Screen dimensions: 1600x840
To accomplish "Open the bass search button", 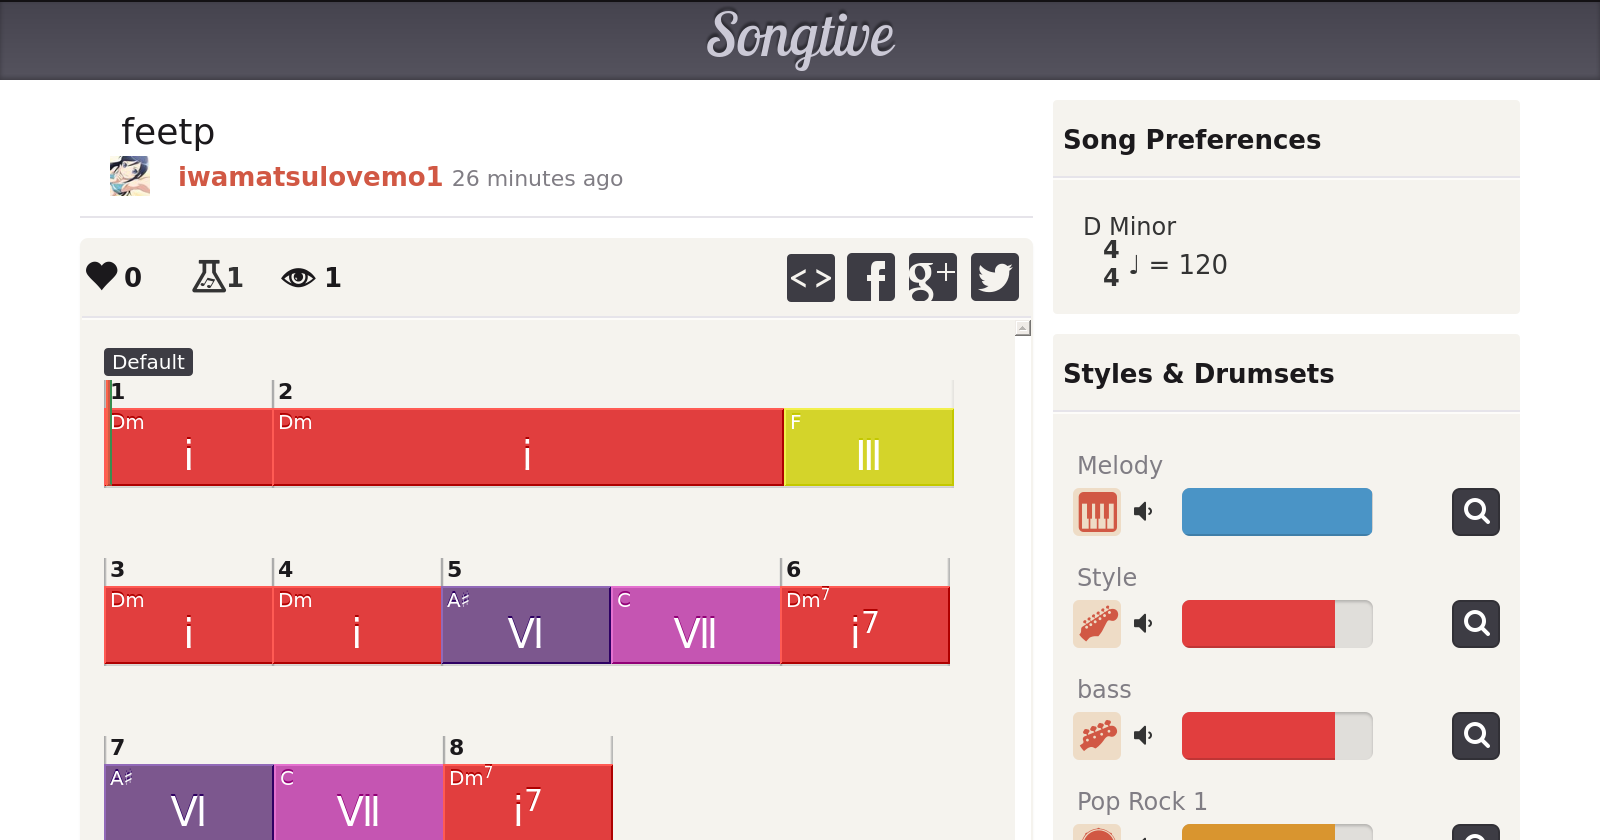I will [x=1475, y=736].
